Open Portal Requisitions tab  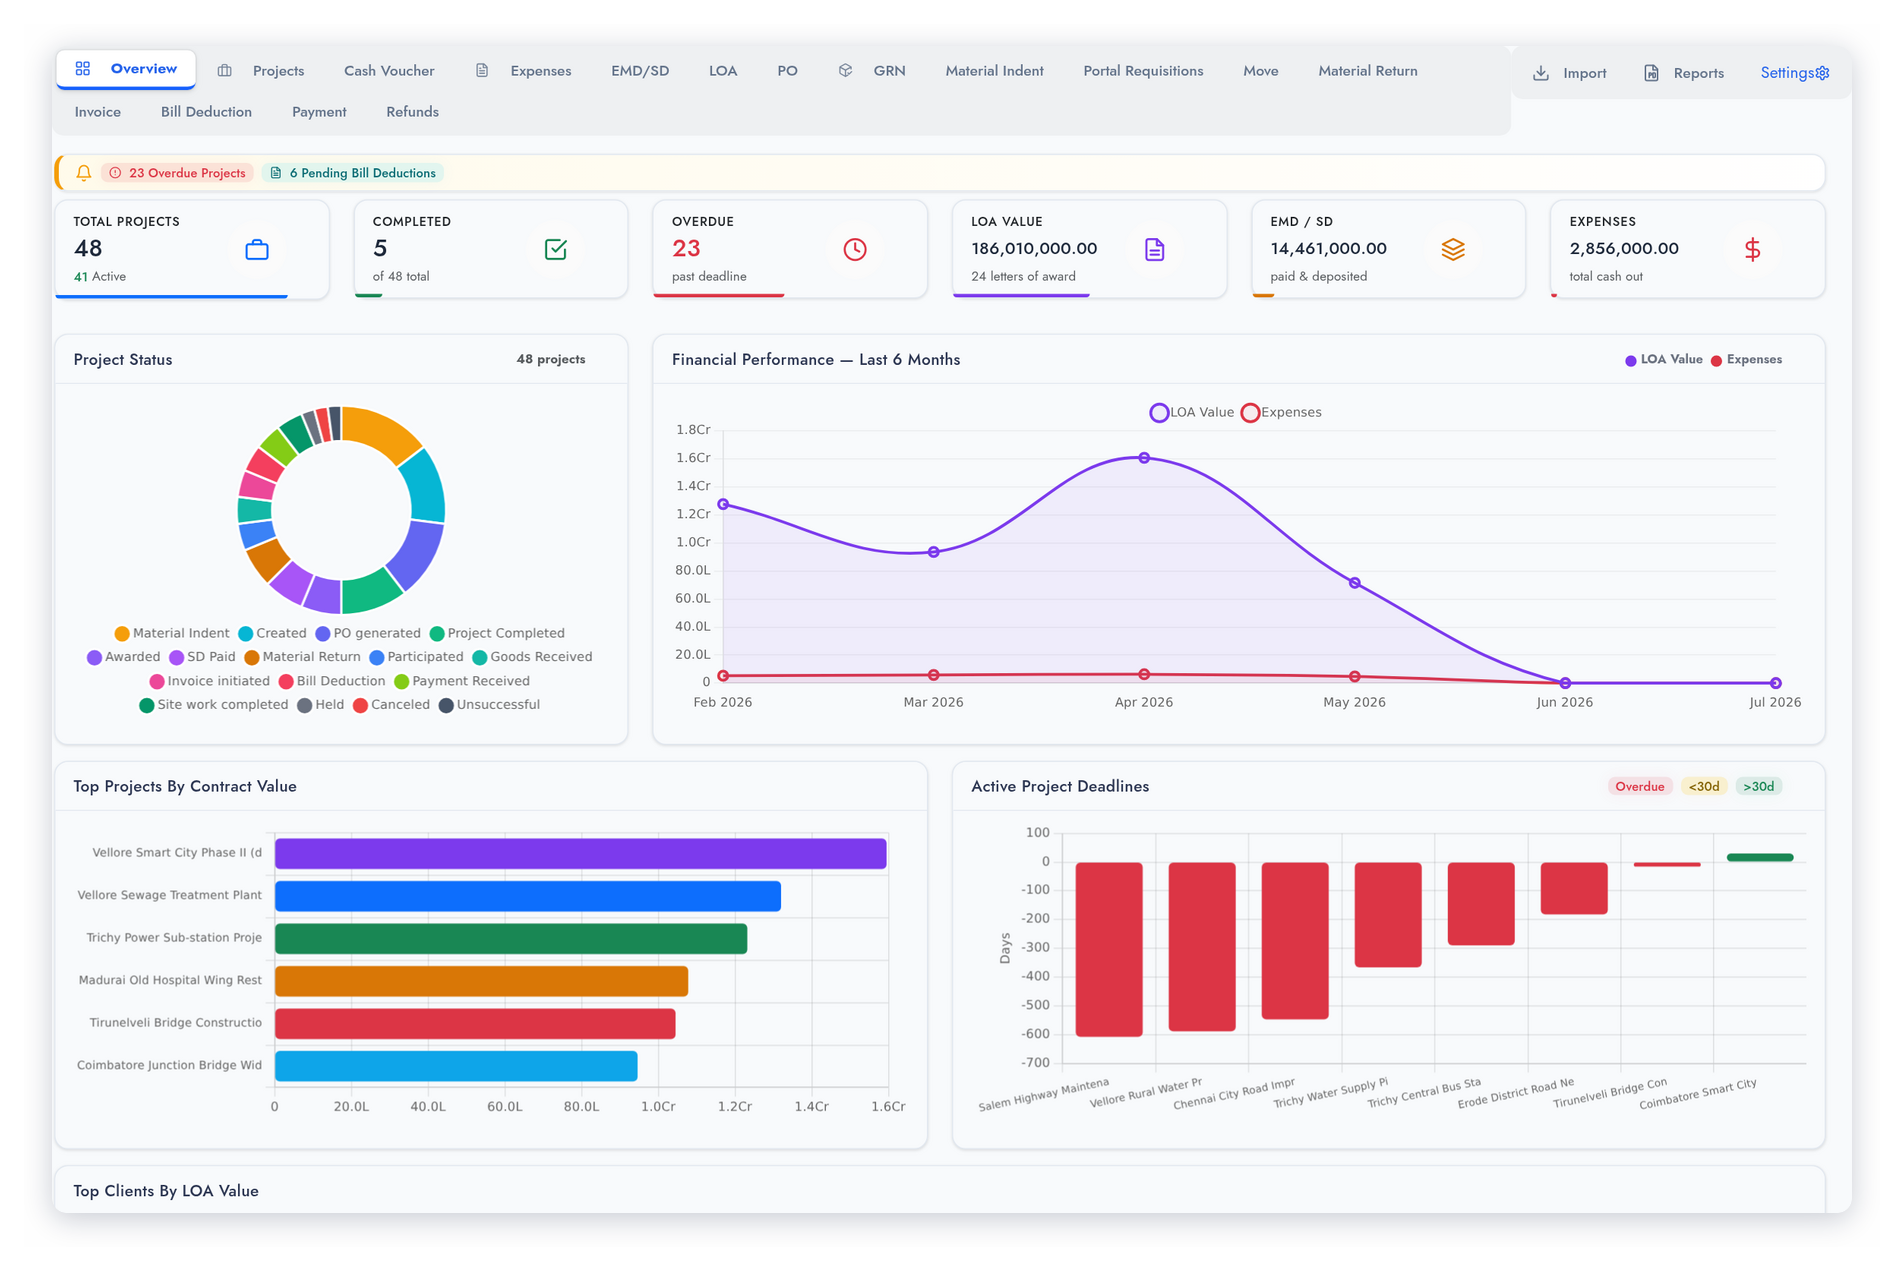coord(1143,71)
